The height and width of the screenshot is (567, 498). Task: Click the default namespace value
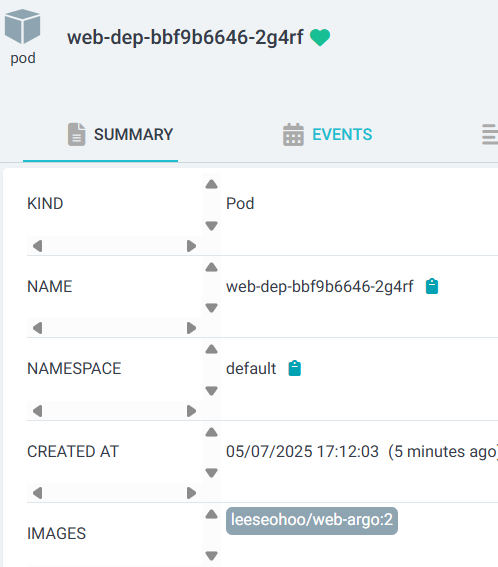tap(251, 369)
